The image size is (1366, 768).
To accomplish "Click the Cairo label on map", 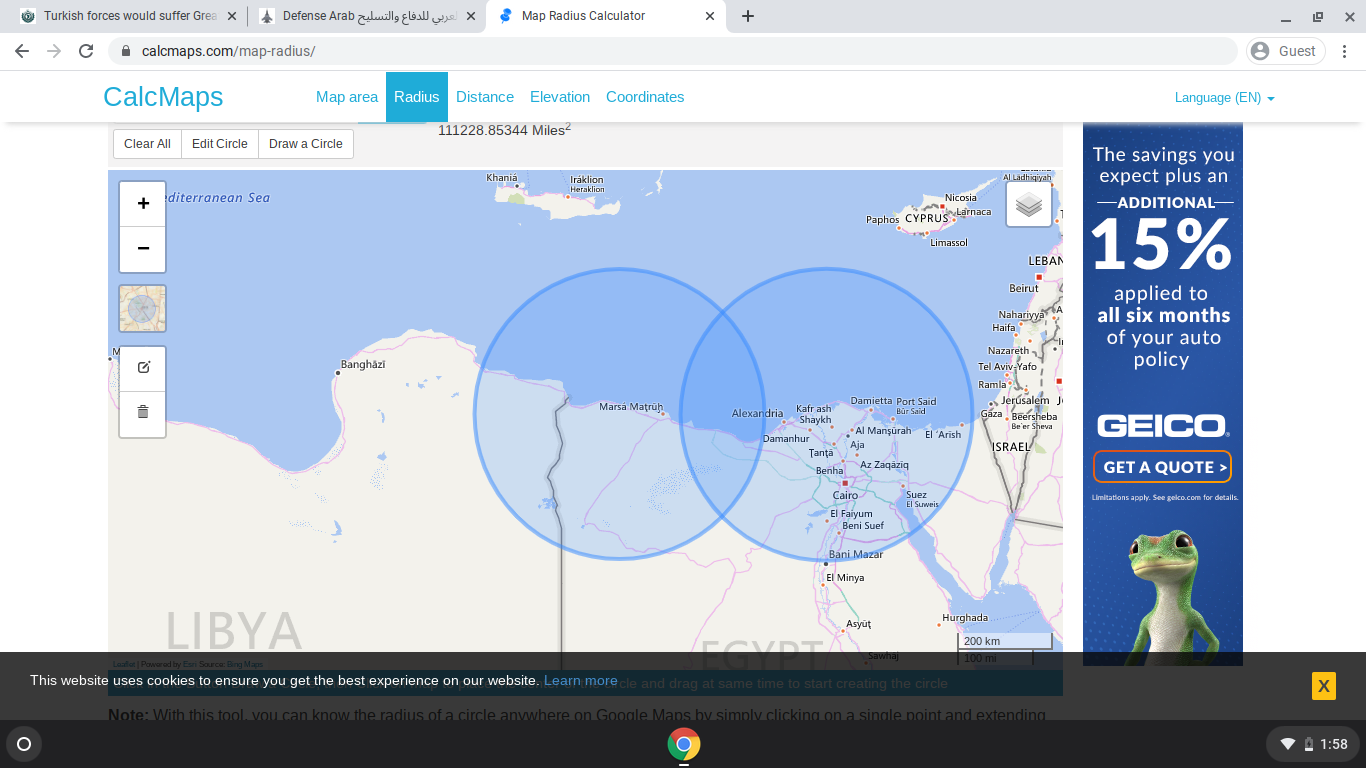I will coord(845,495).
